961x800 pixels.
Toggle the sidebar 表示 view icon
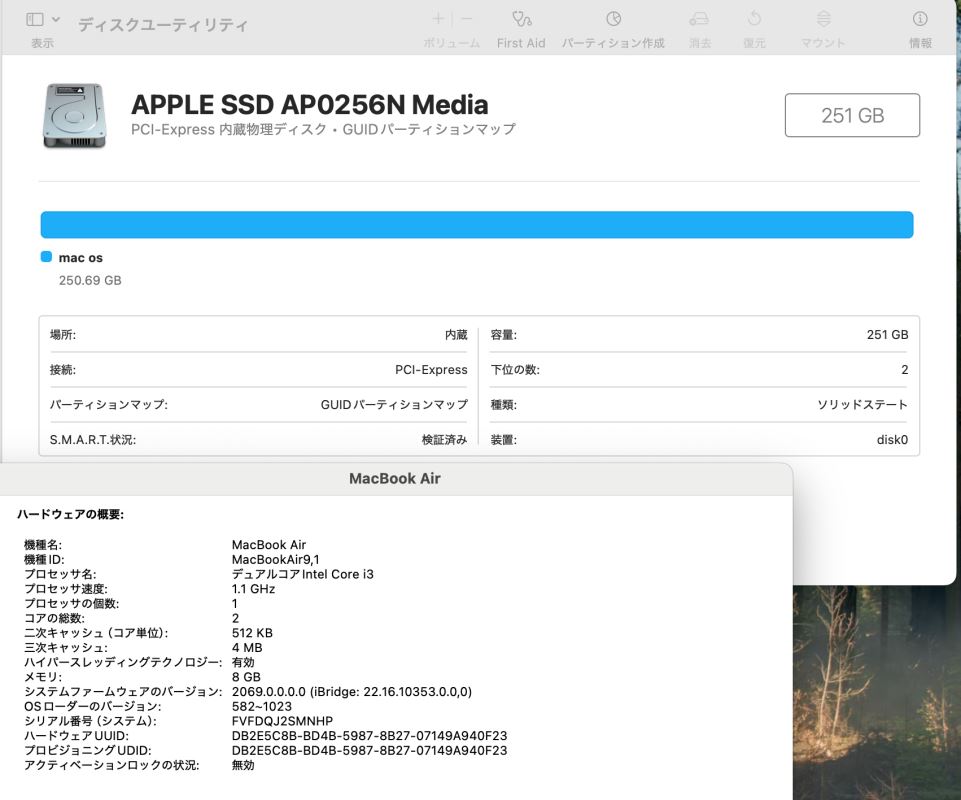click(x=35, y=19)
